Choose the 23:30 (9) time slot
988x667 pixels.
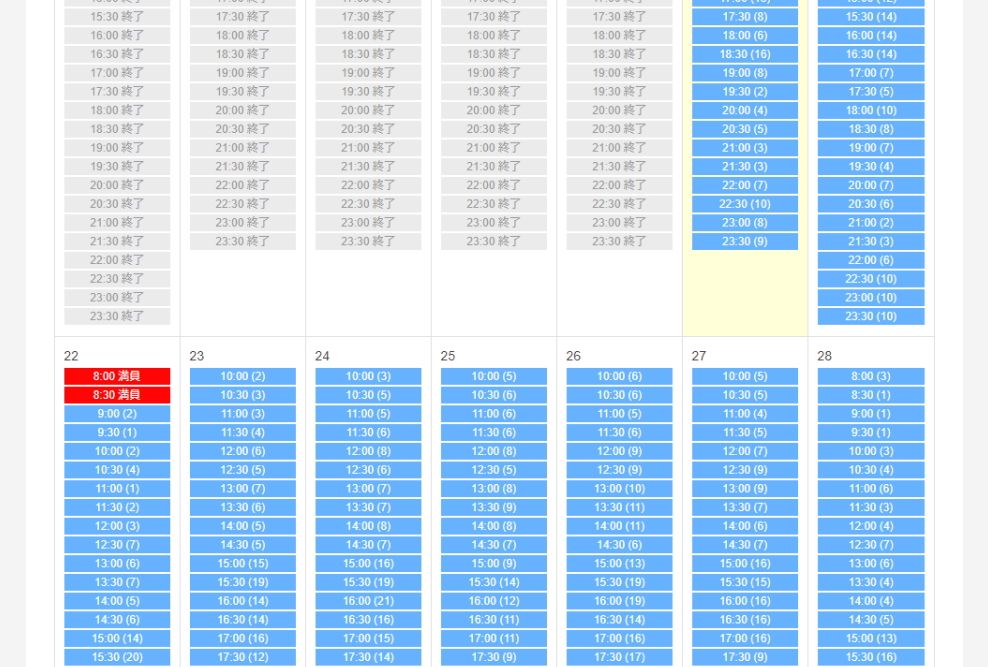[745, 241]
